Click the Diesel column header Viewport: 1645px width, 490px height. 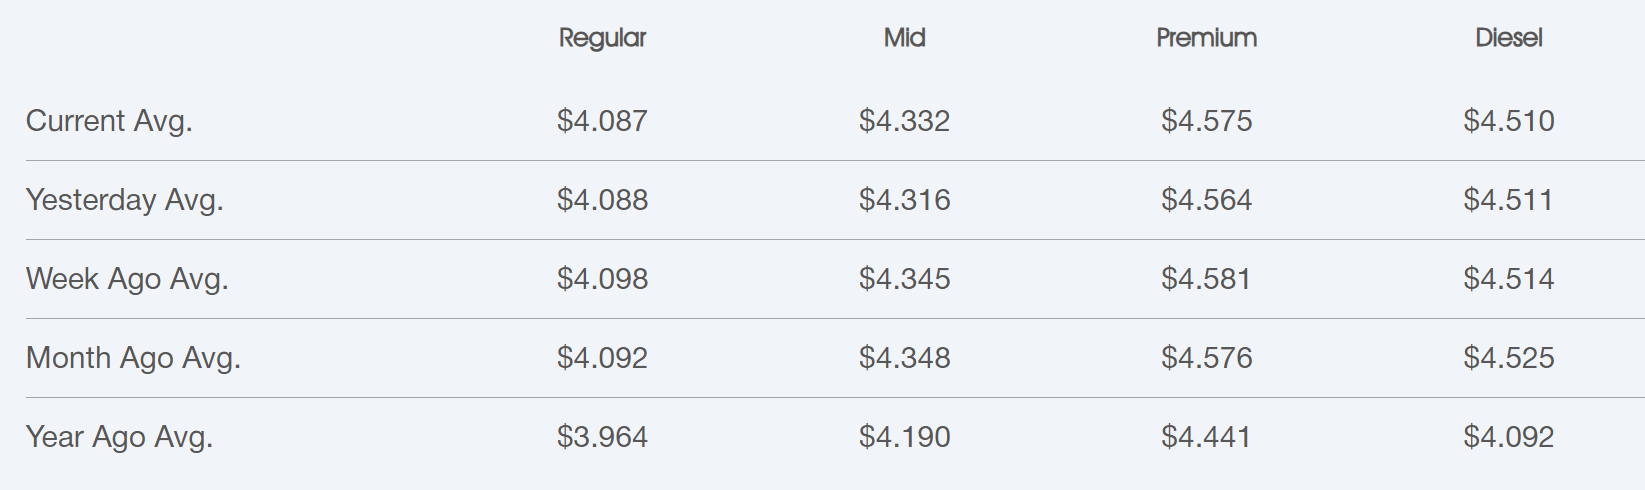(1508, 38)
